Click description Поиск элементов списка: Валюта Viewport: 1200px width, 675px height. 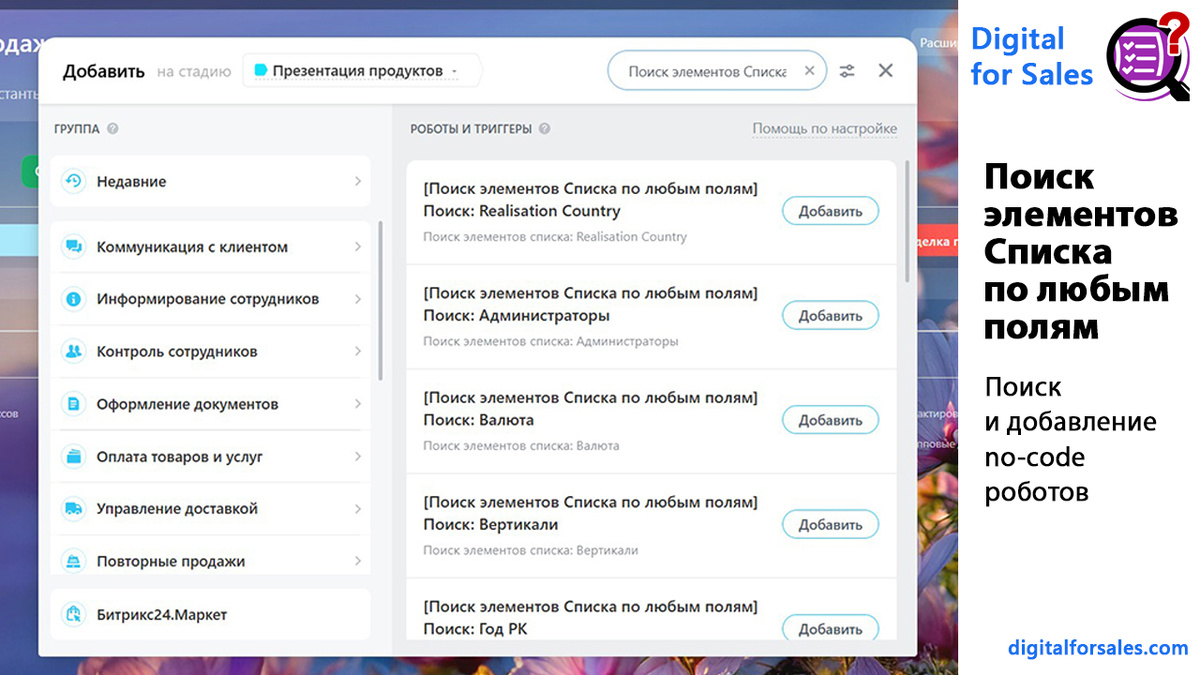point(521,445)
